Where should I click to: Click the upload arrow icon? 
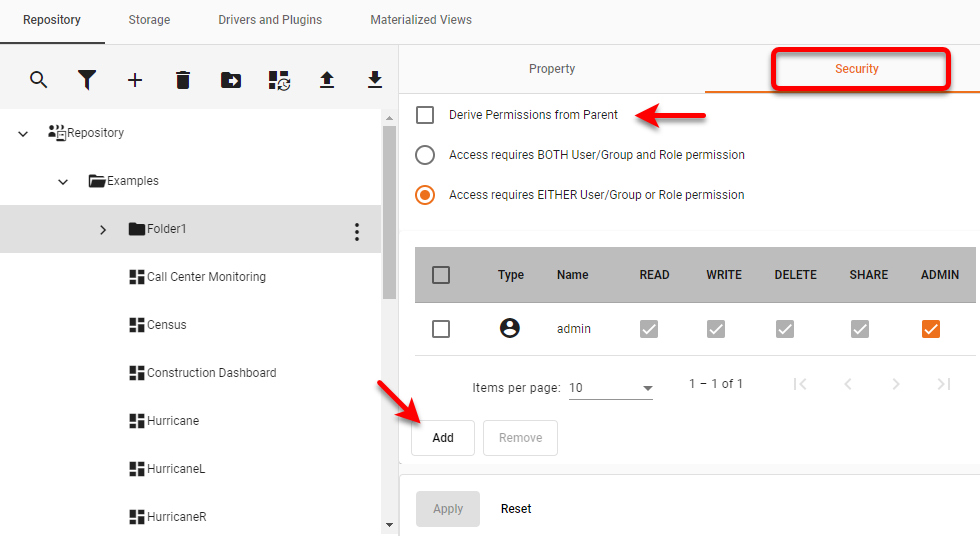click(327, 80)
